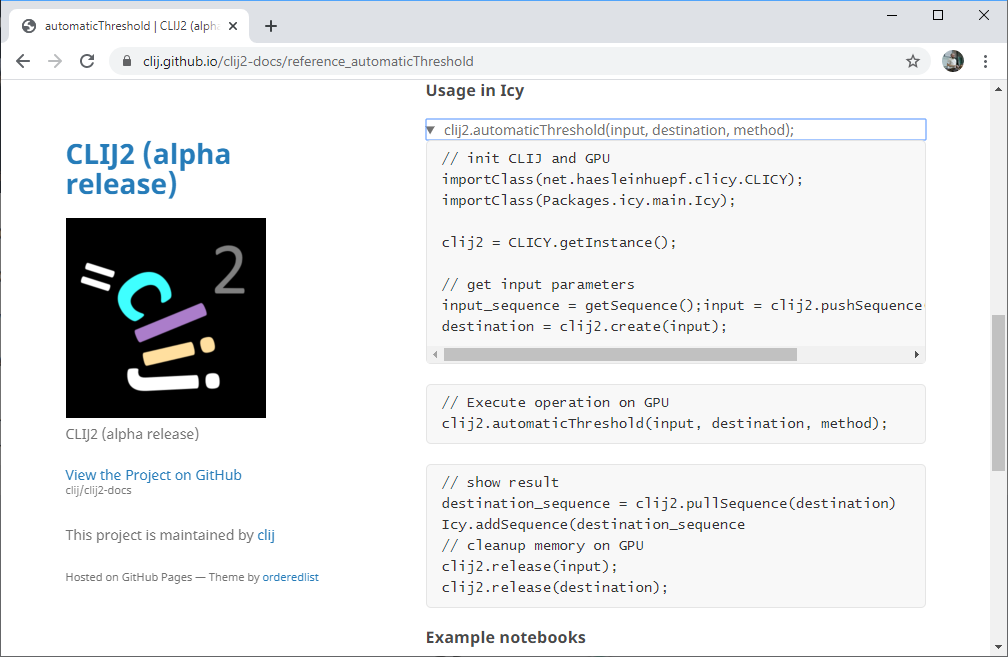Open View the Project on GitHub link
This screenshot has width=1008, height=657.
pyautogui.click(x=154, y=475)
